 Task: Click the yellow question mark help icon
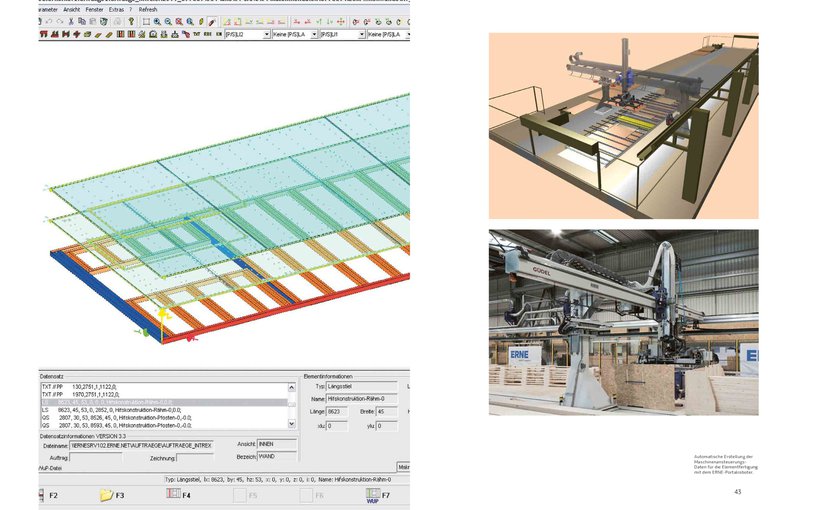click(x=131, y=21)
